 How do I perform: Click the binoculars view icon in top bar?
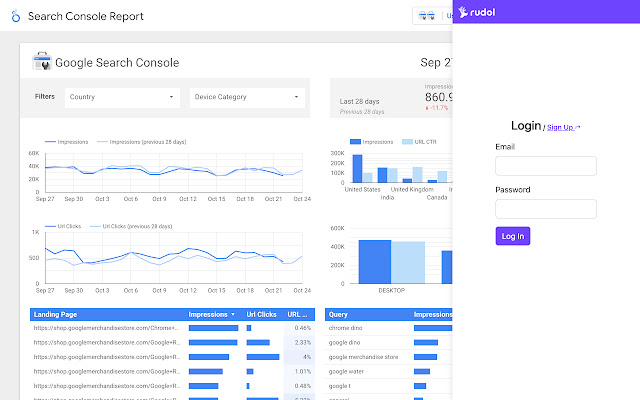427,16
